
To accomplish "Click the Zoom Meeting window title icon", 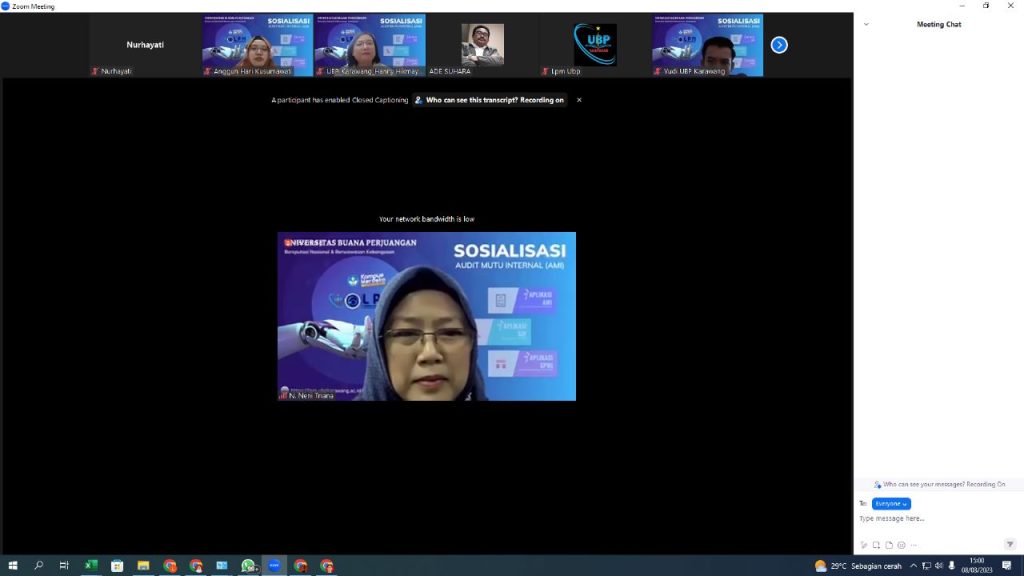I will pos(5,6).
